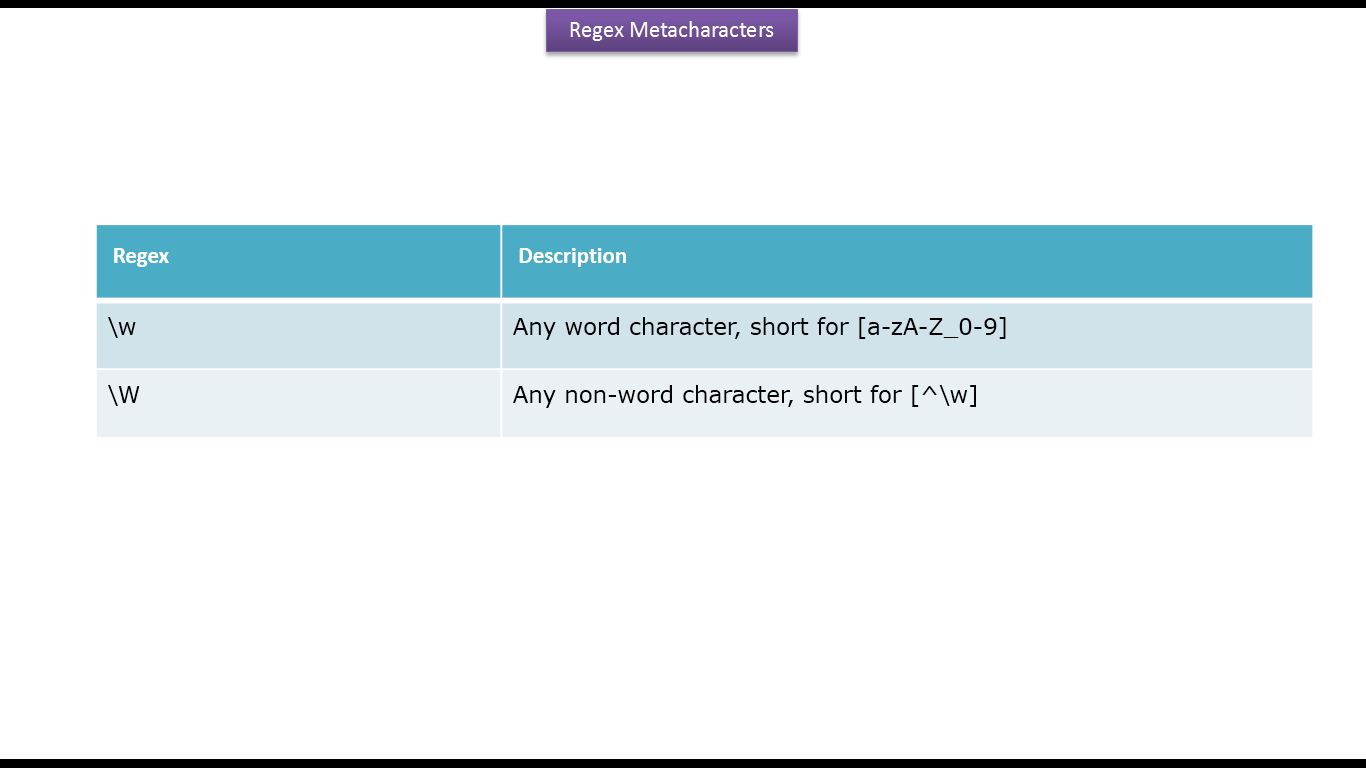The width and height of the screenshot is (1366, 768).
Task: Click the uppercase \W regex cell
Action: (298, 403)
